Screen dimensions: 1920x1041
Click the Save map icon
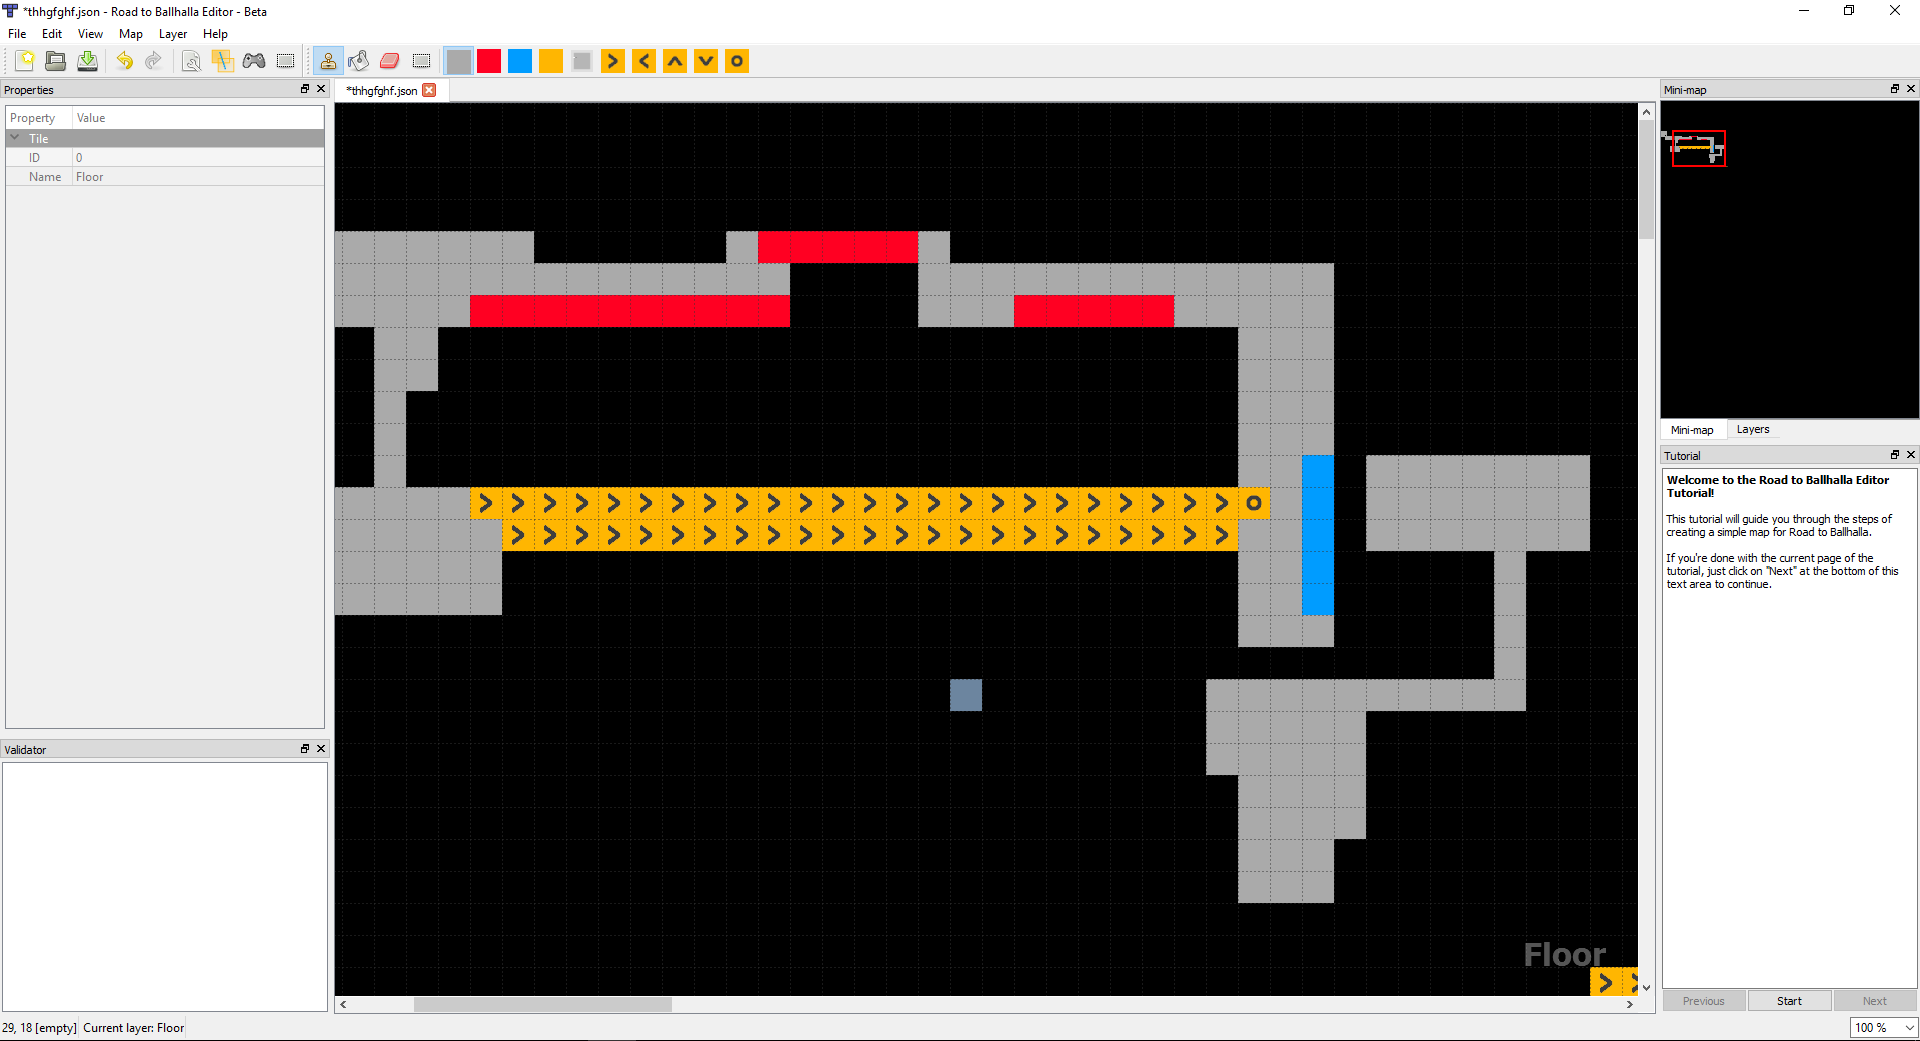(x=88, y=61)
